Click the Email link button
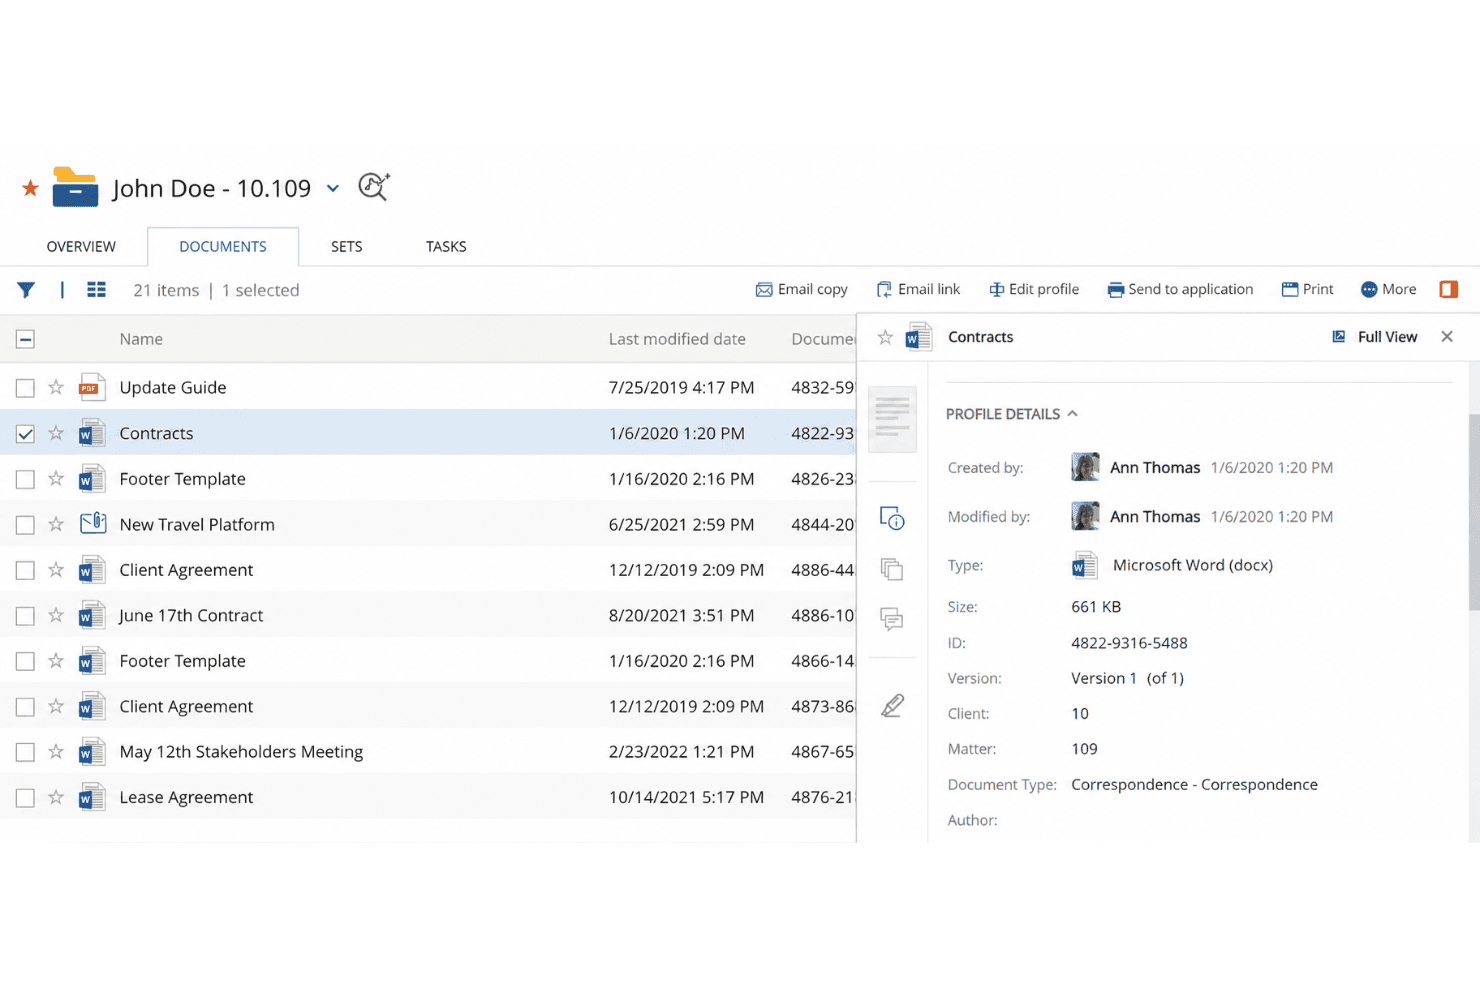The height and width of the screenshot is (987, 1480). [918, 289]
